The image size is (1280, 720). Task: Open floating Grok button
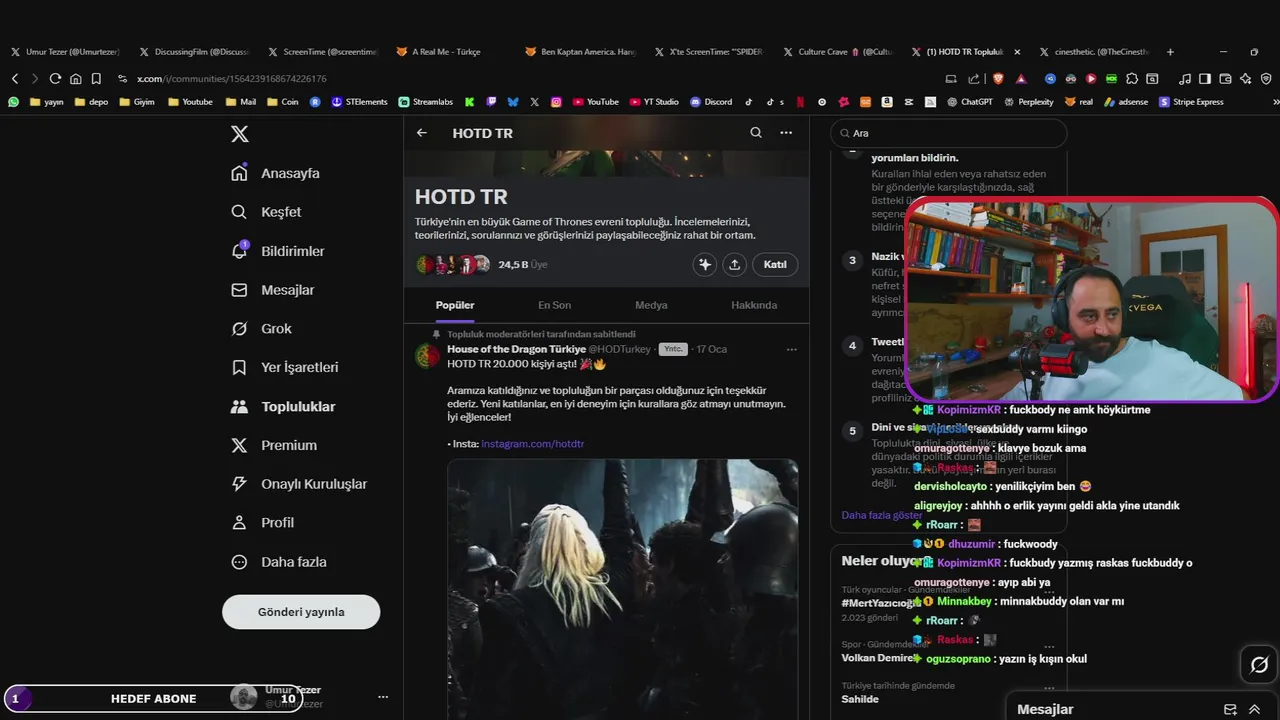coord(1259,665)
